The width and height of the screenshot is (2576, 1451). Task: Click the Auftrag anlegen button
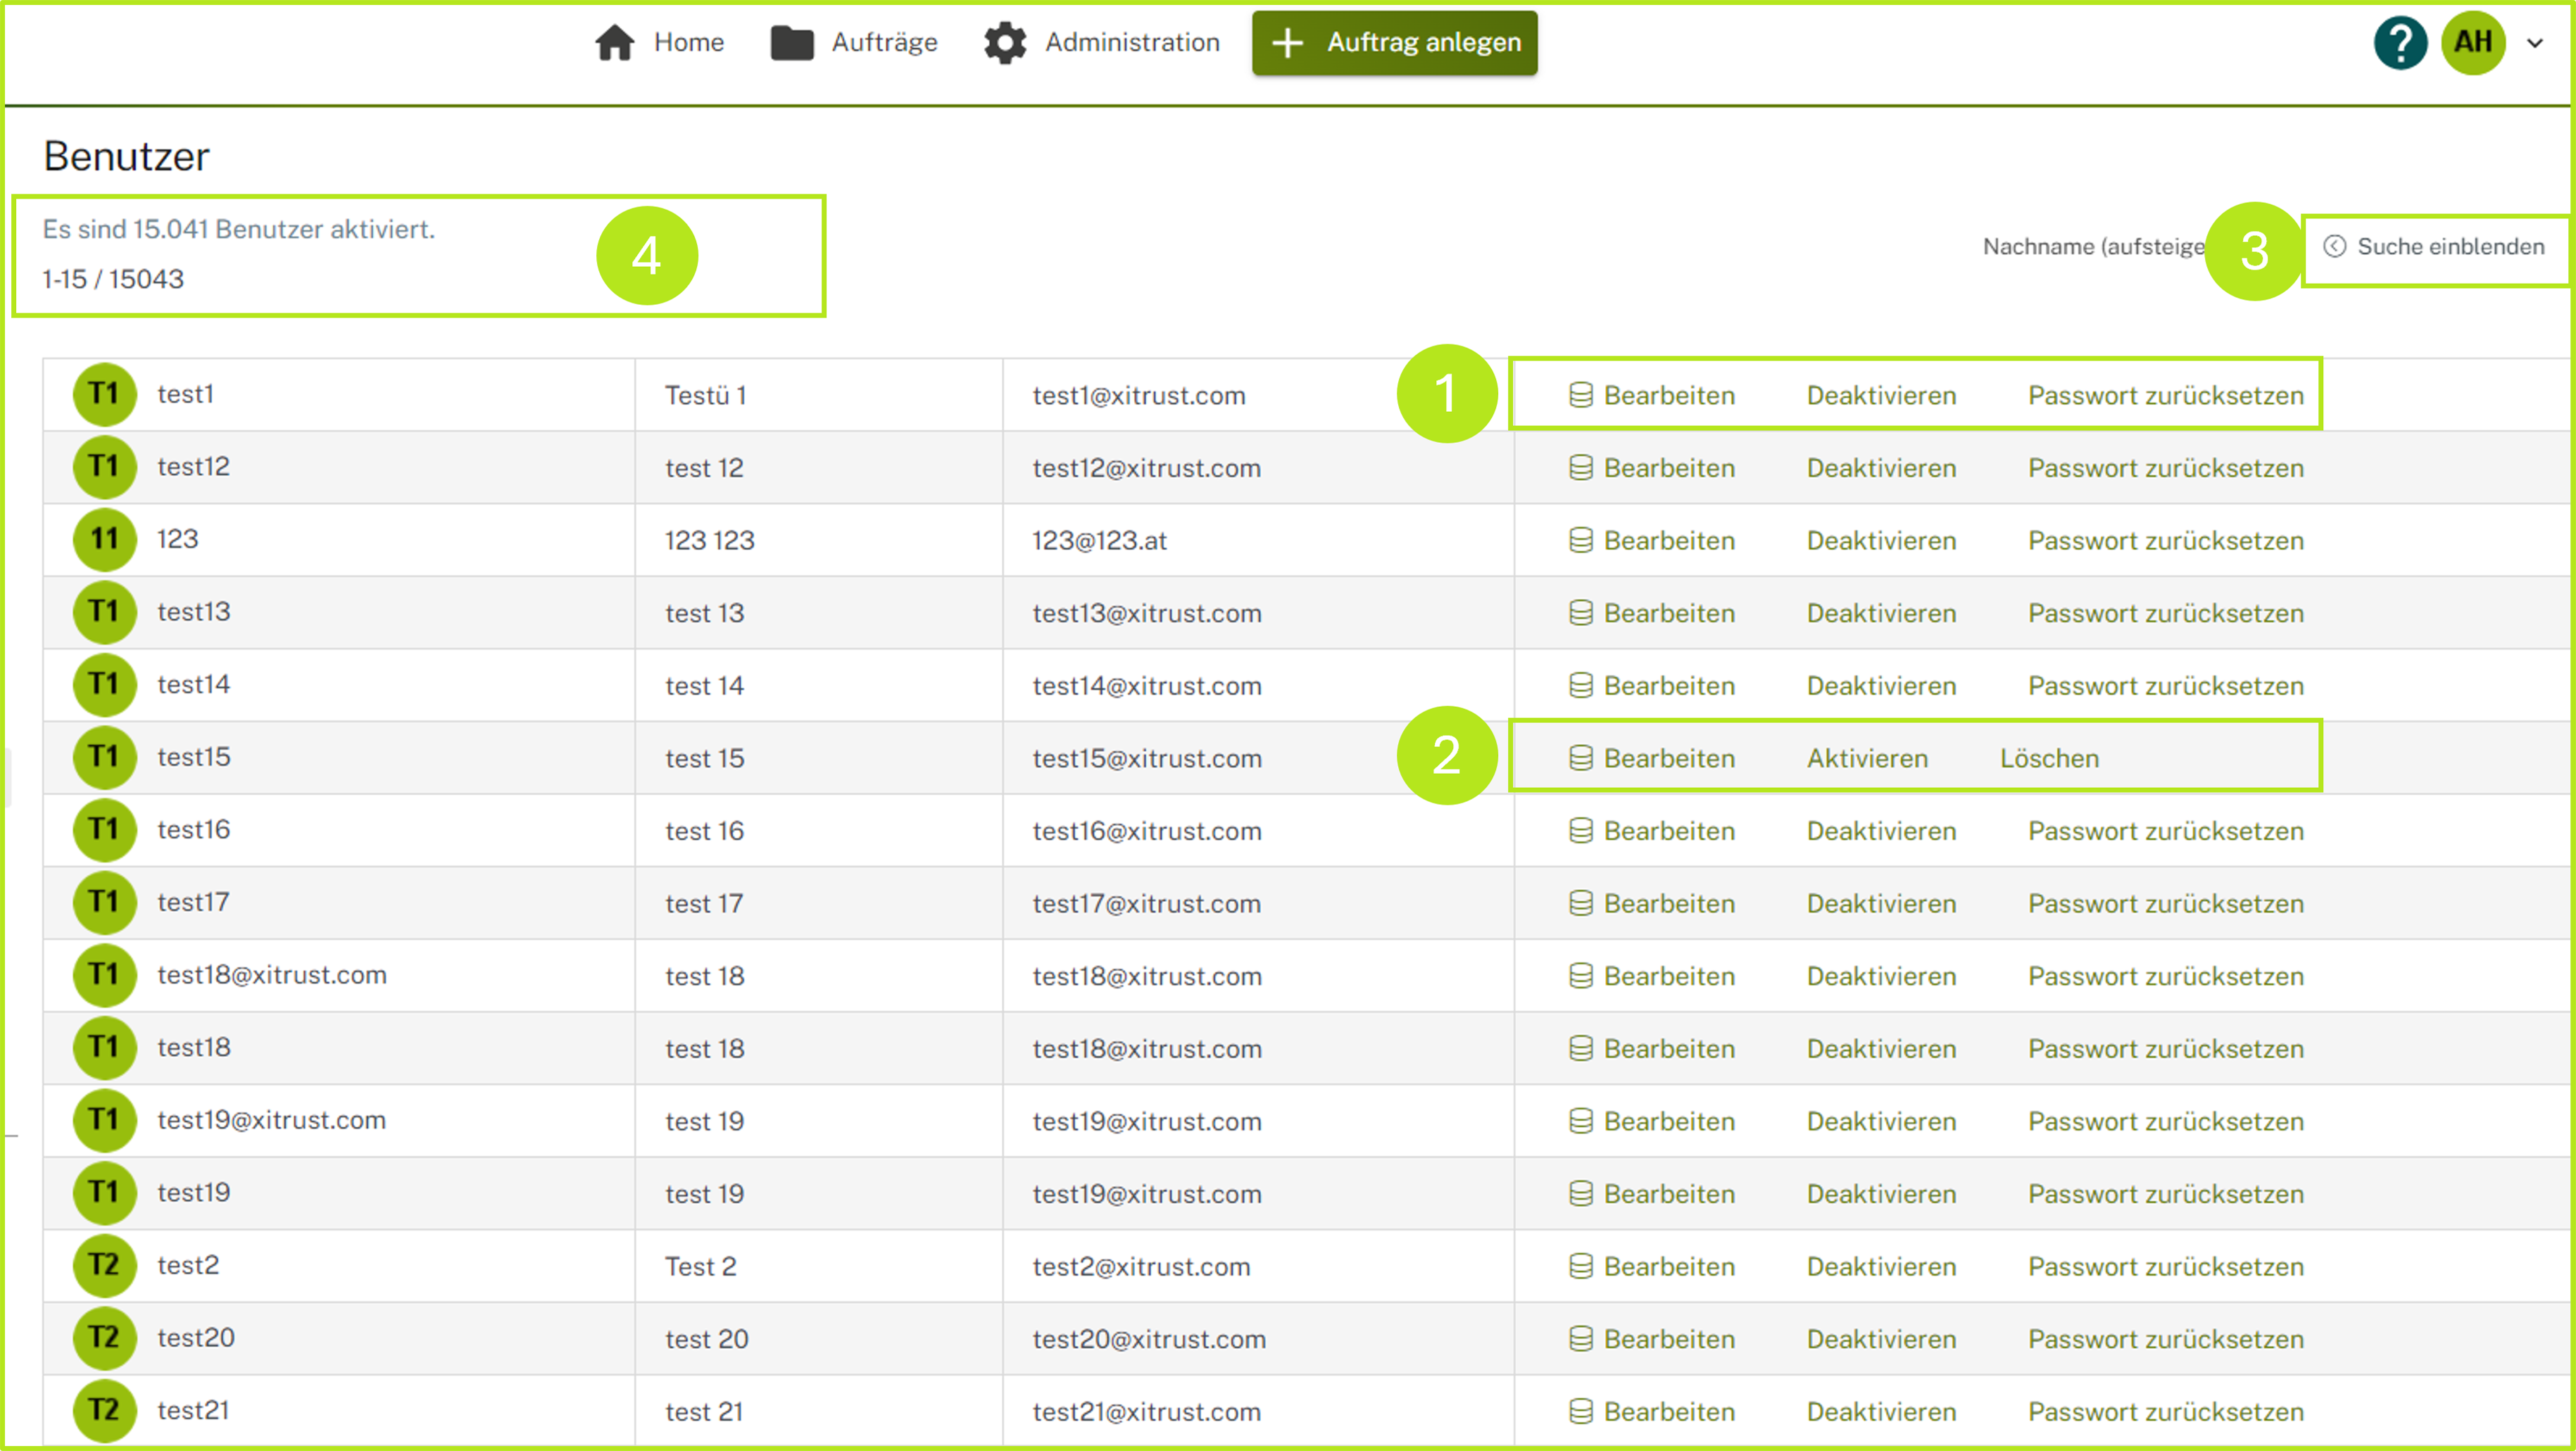(1393, 43)
